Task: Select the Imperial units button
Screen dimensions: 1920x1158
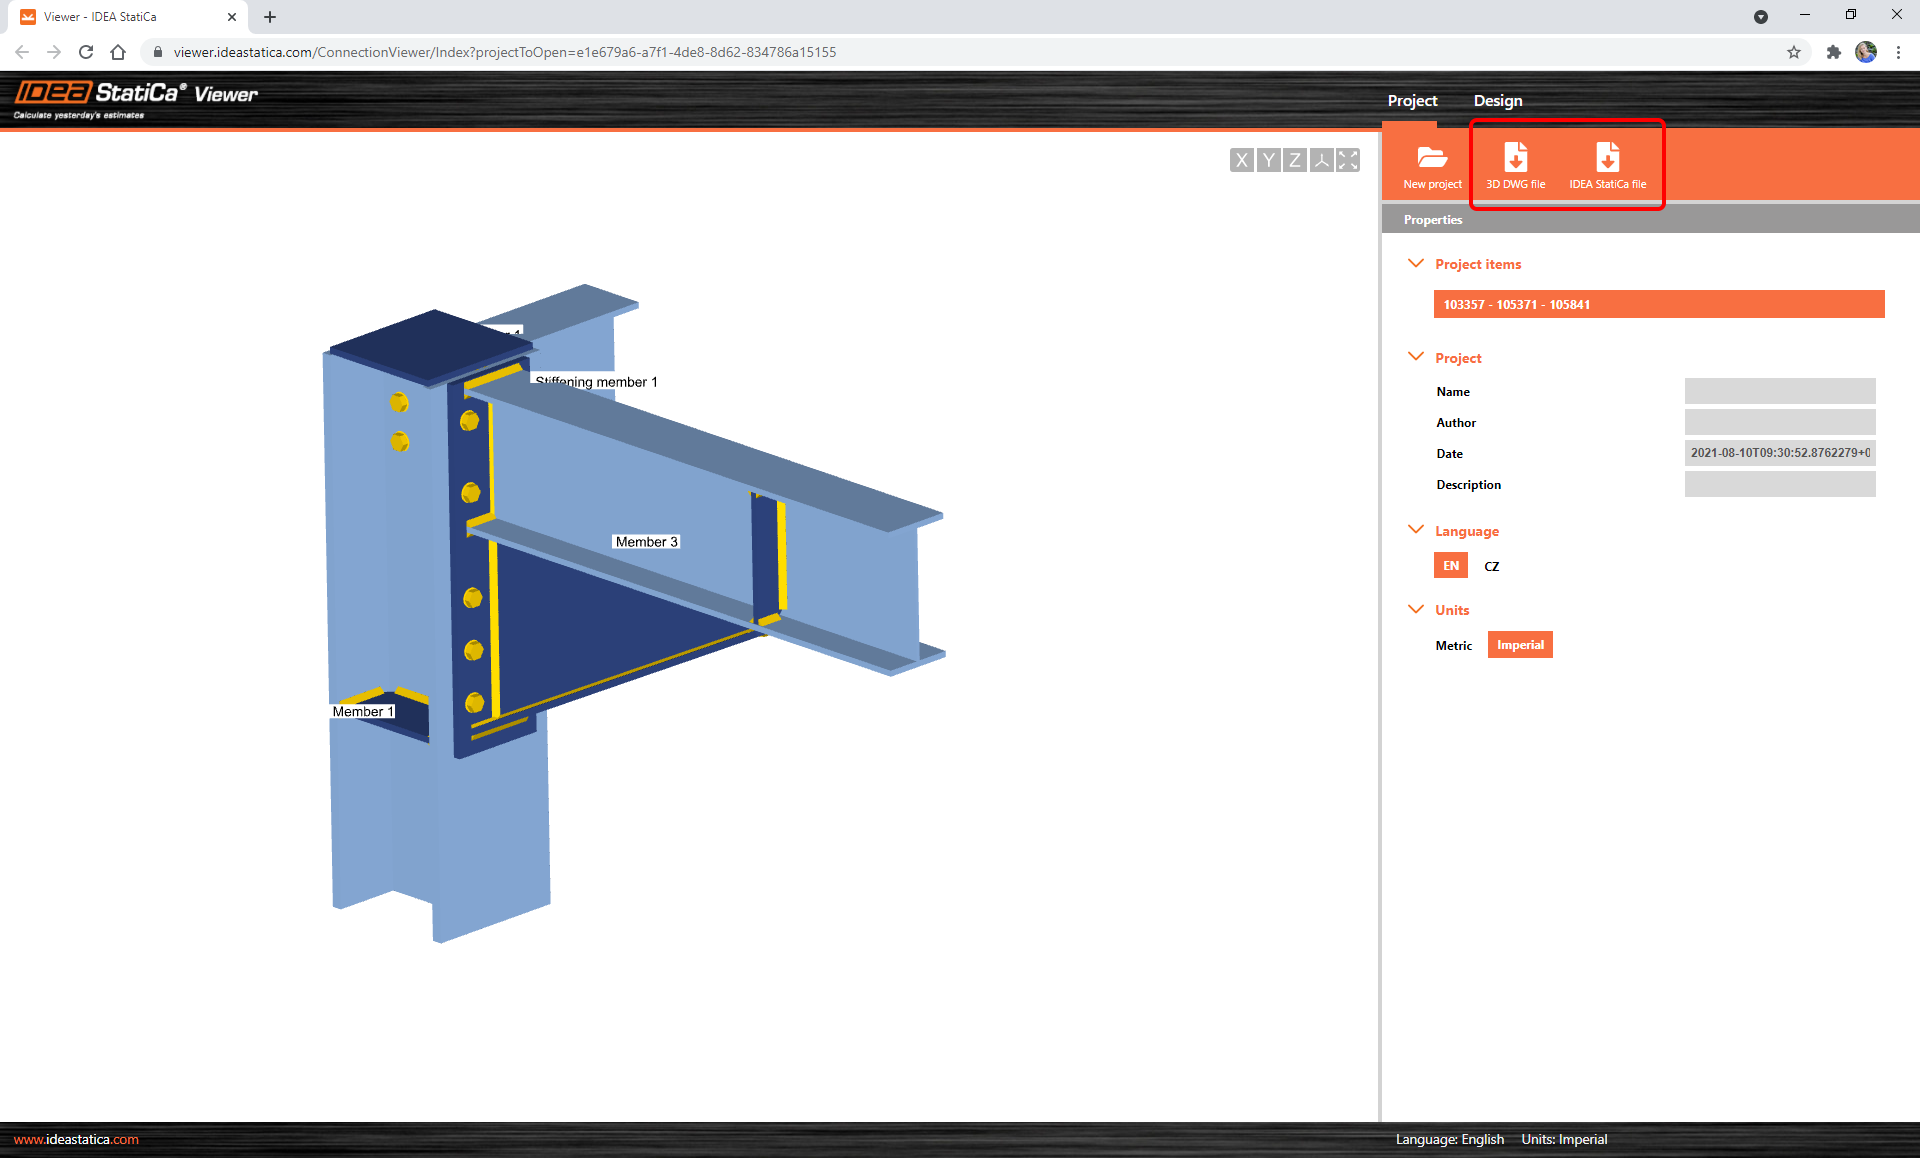Action: [1519, 645]
